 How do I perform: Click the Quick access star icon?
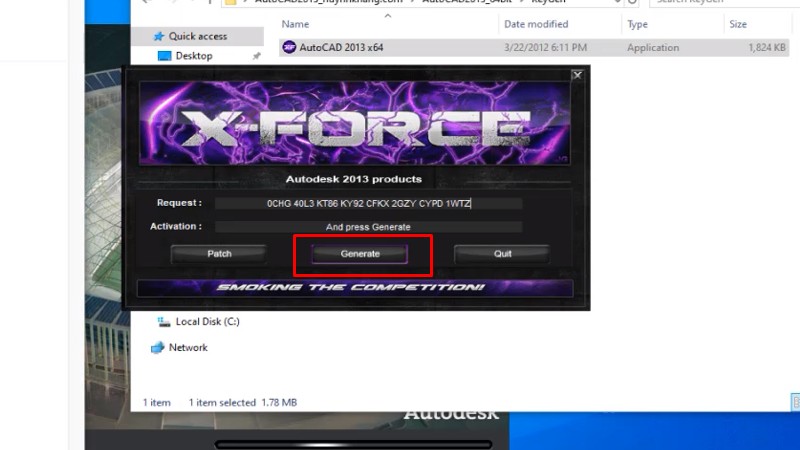(x=158, y=36)
